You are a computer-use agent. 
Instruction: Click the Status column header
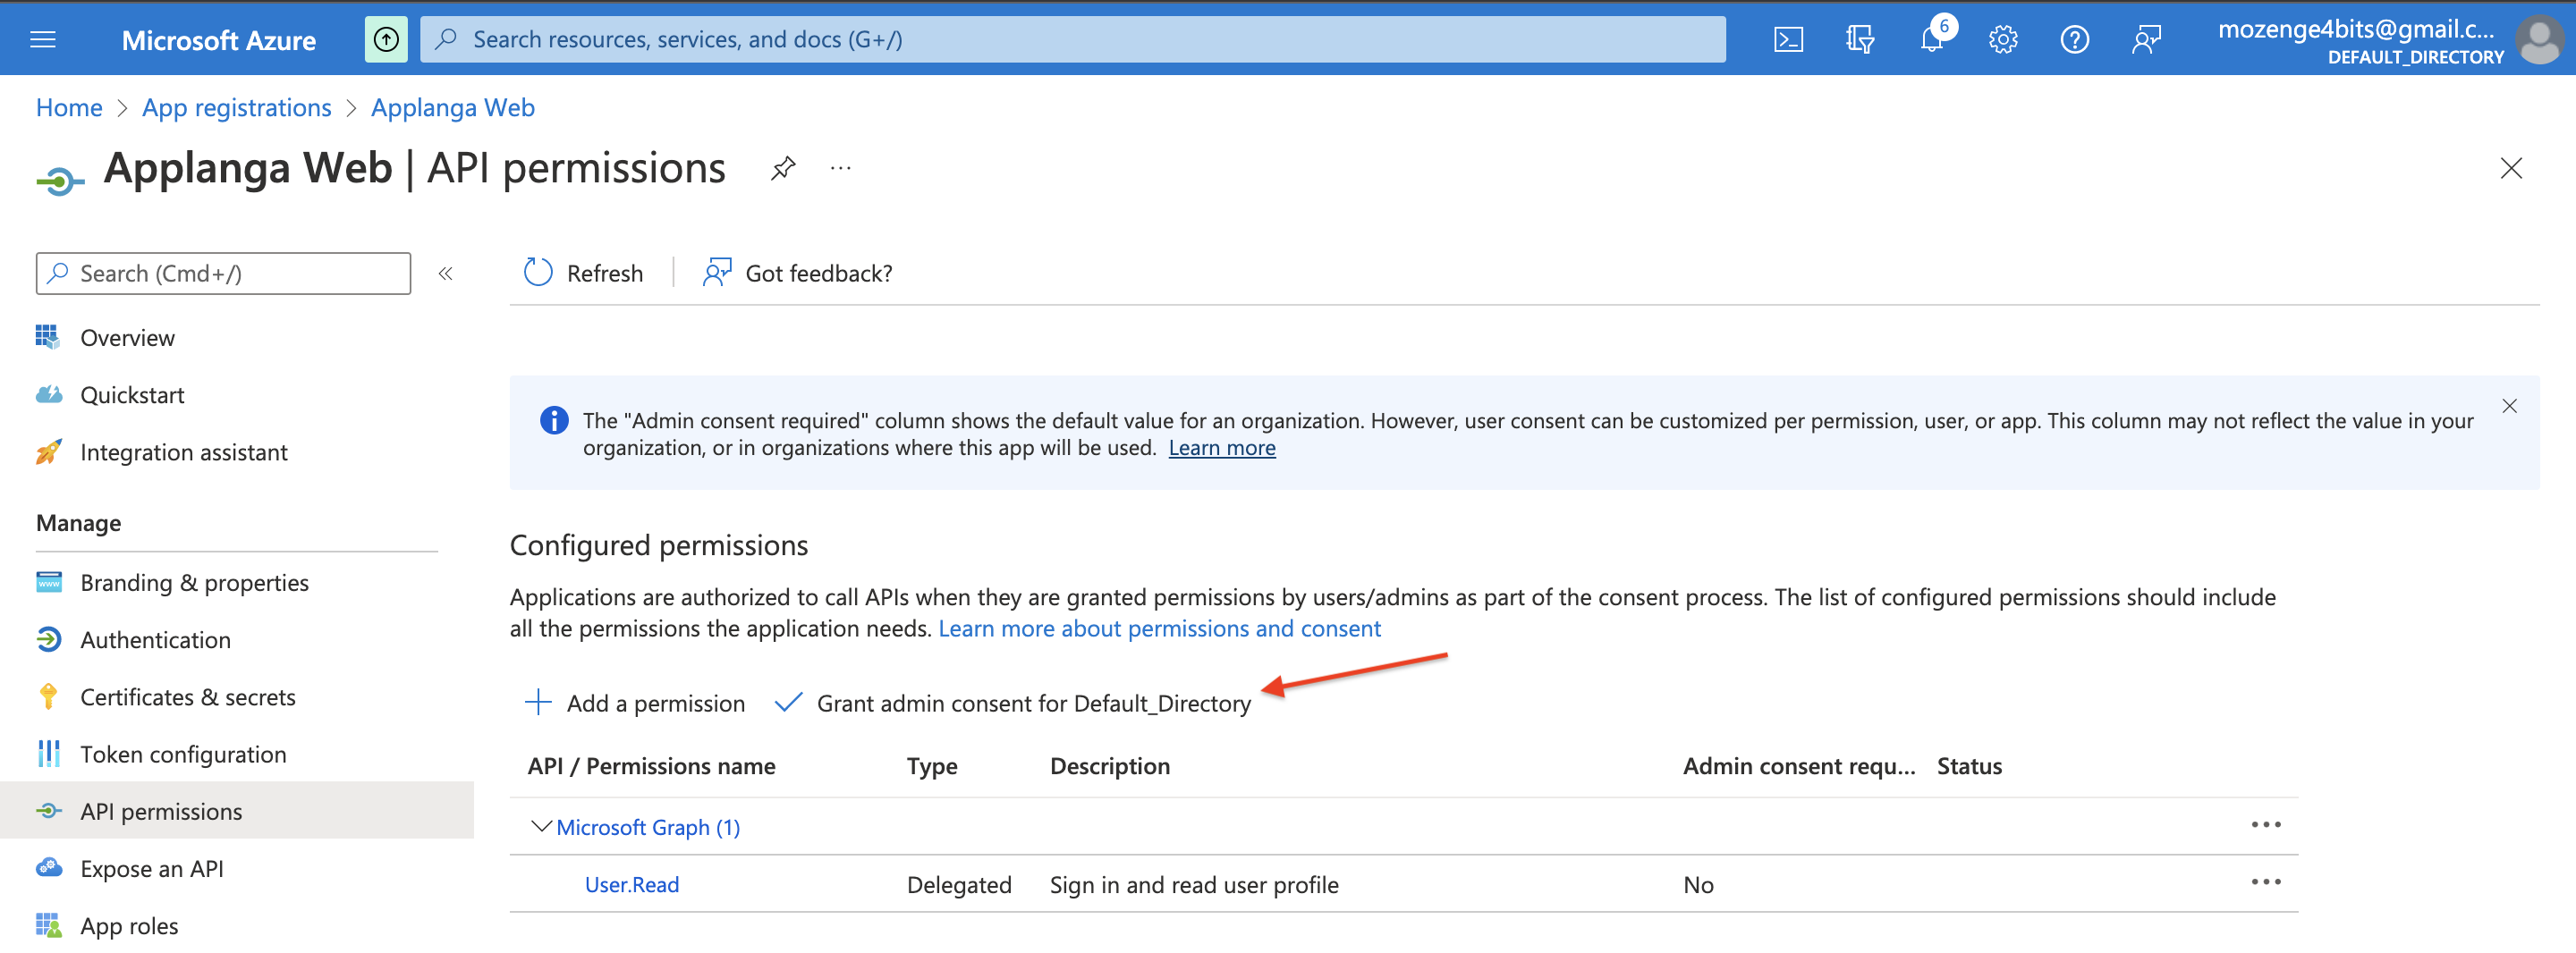point(1969,766)
